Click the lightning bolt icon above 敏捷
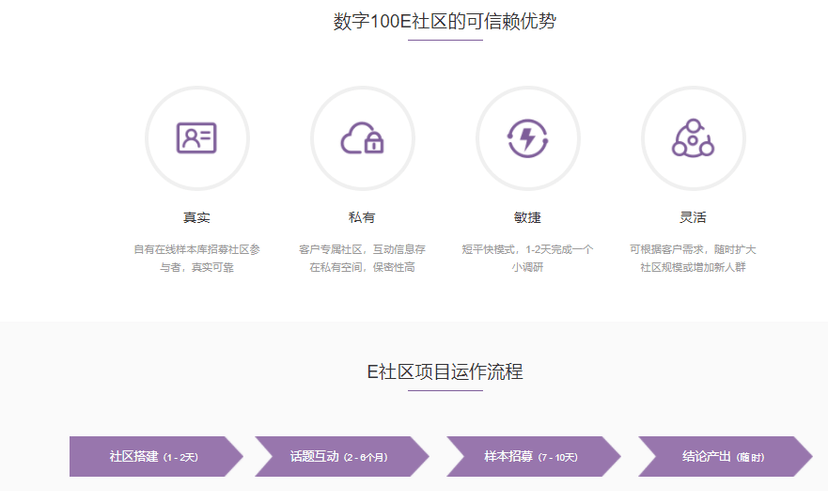 coord(528,138)
